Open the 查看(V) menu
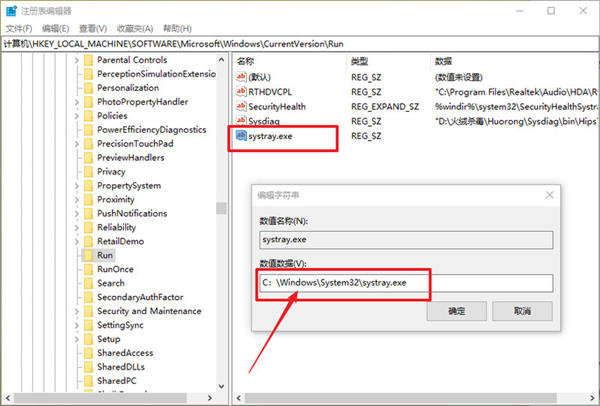This screenshot has width=600, height=406. pyautogui.click(x=93, y=29)
